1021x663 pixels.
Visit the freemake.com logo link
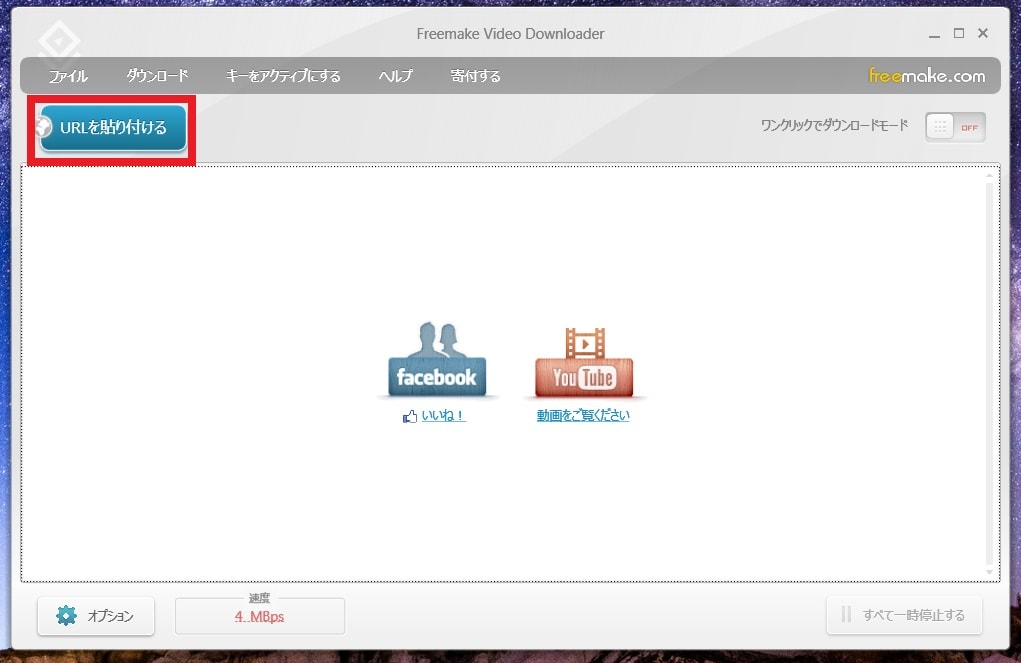(927, 76)
